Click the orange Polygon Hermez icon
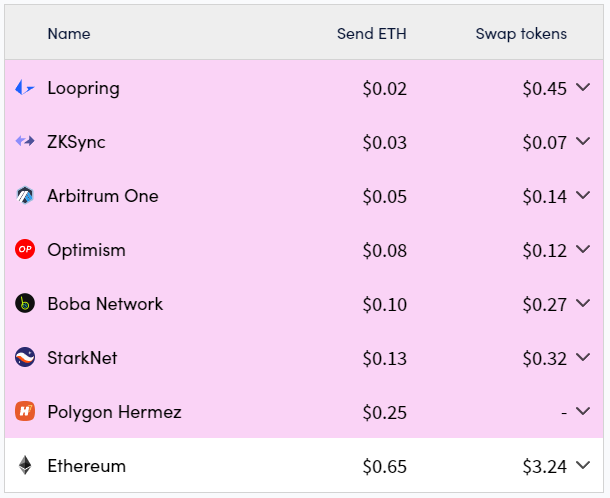This screenshot has height=498, width=610. [x=25, y=411]
